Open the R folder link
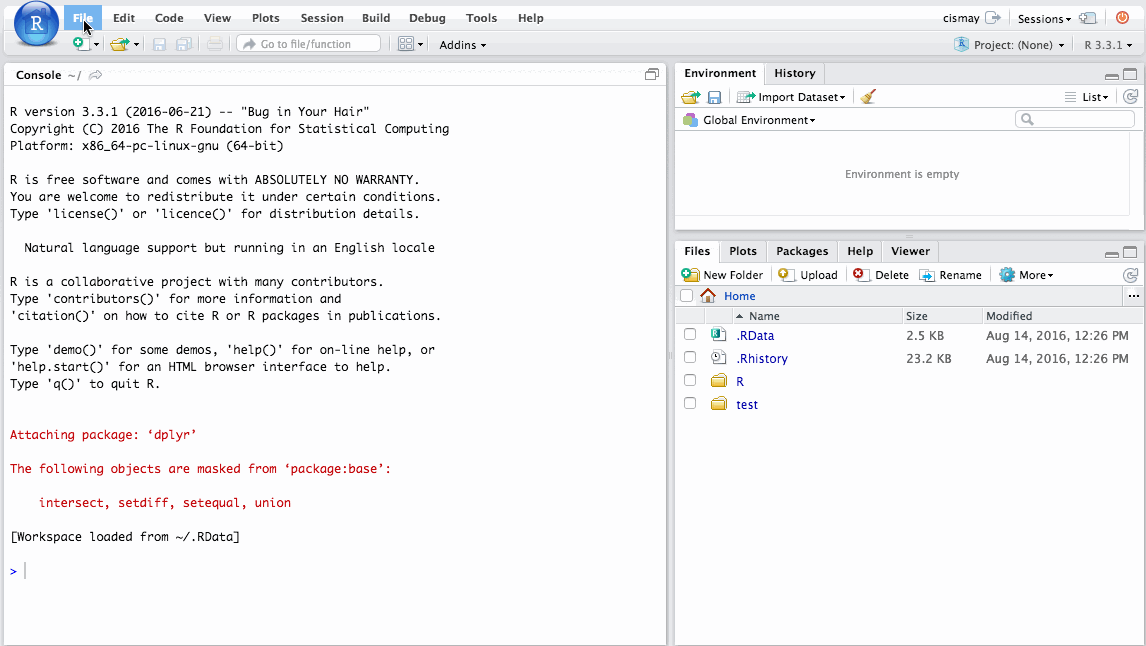The width and height of the screenshot is (1146, 646). click(x=740, y=381)
